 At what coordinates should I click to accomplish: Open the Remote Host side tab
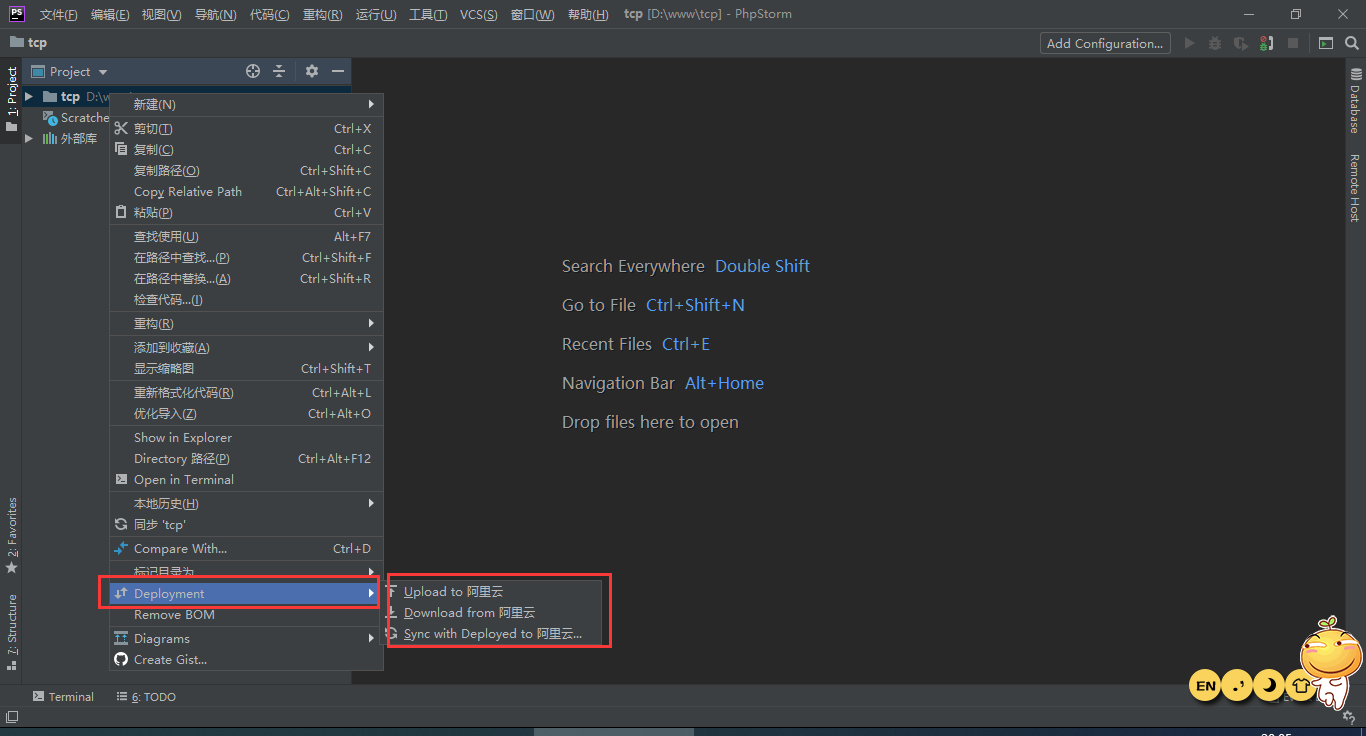click(x=1356, y=186)
